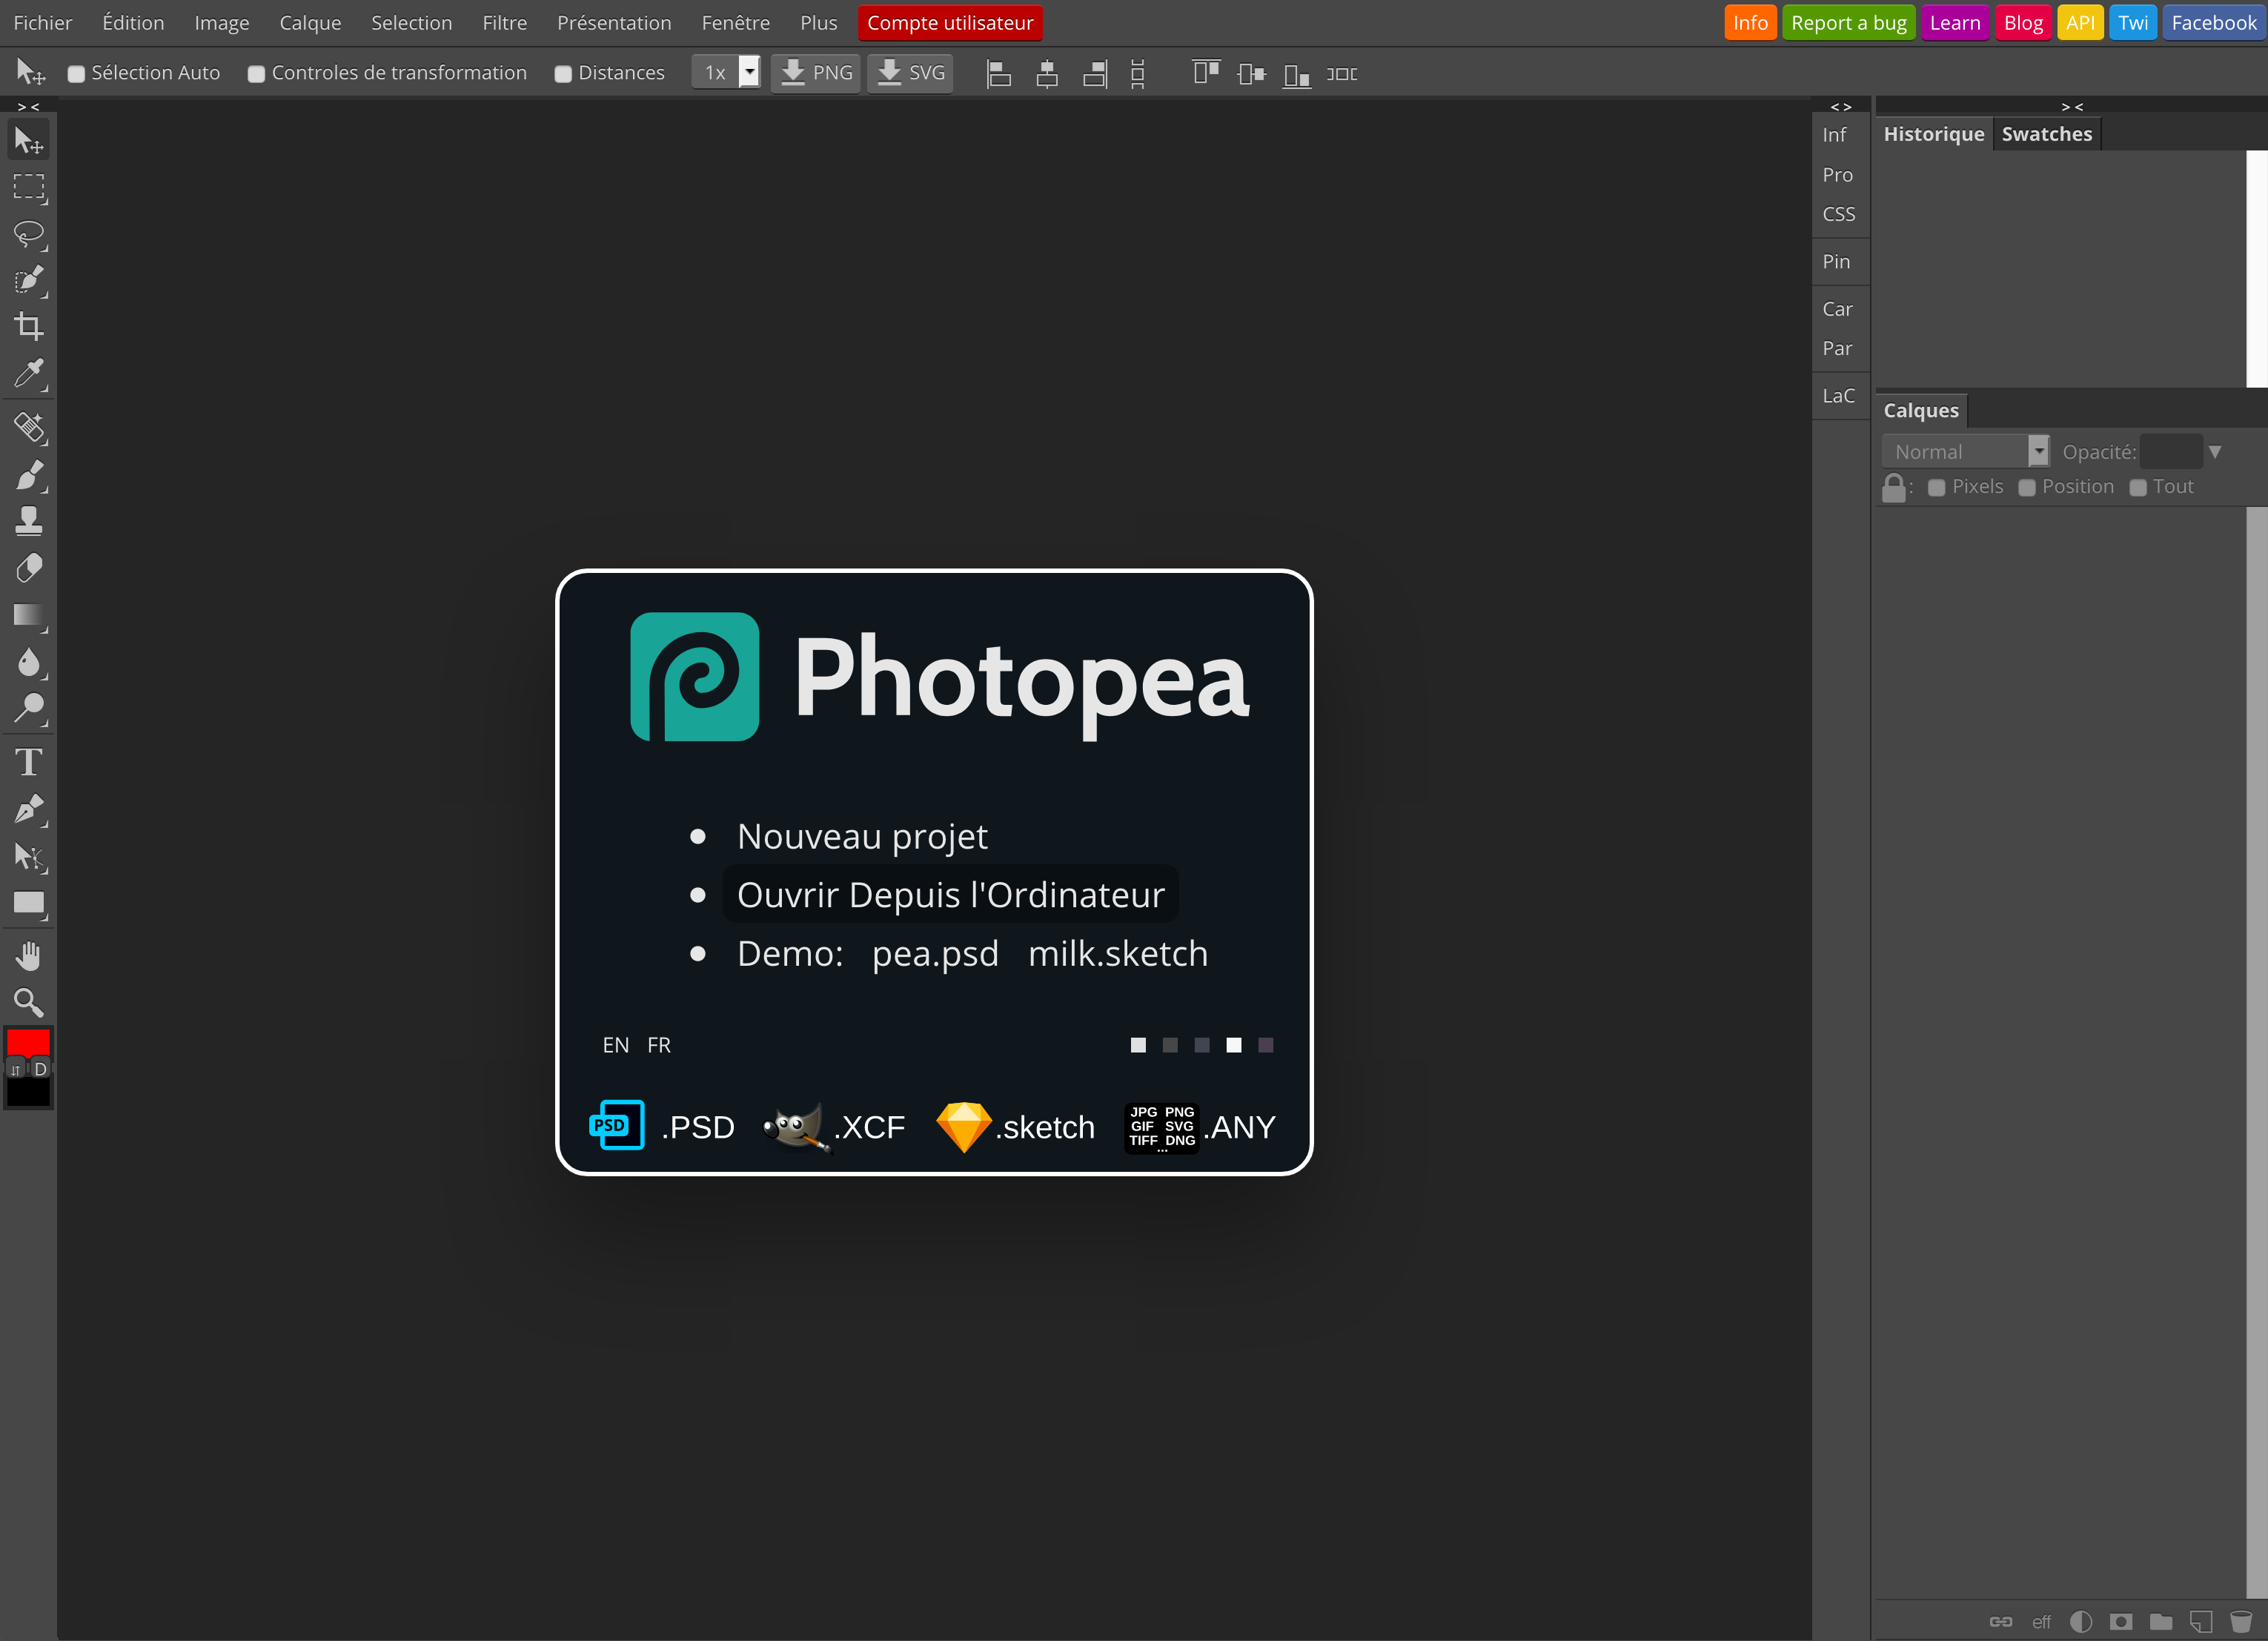
Task: Enable the Distances checkbox
Action: 563,74
